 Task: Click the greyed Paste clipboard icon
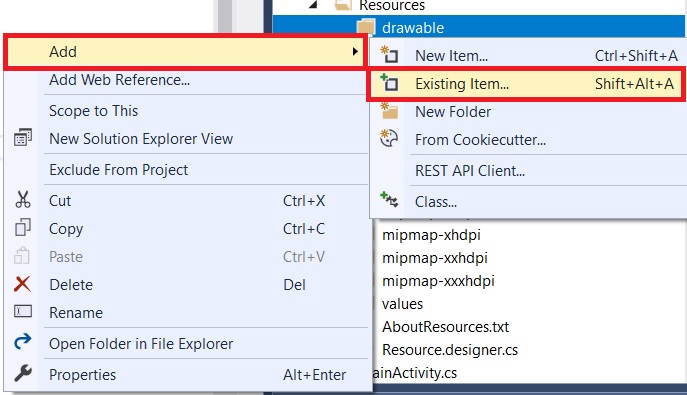[x=22, y=256]
